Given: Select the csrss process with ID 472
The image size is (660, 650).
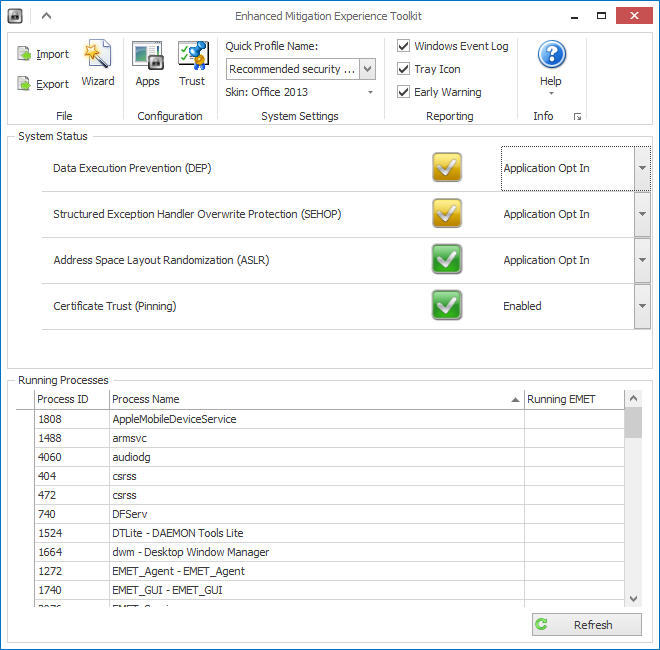Looking at the screenshot, I should (329, 495).
